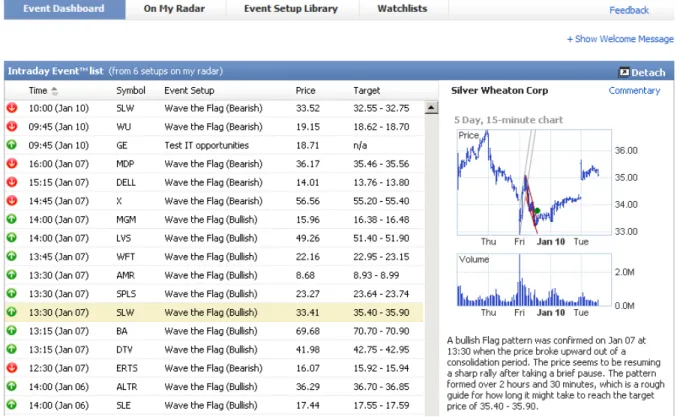677x417 pixels.
Task: Click the Price column header
Action: point(305,91)
